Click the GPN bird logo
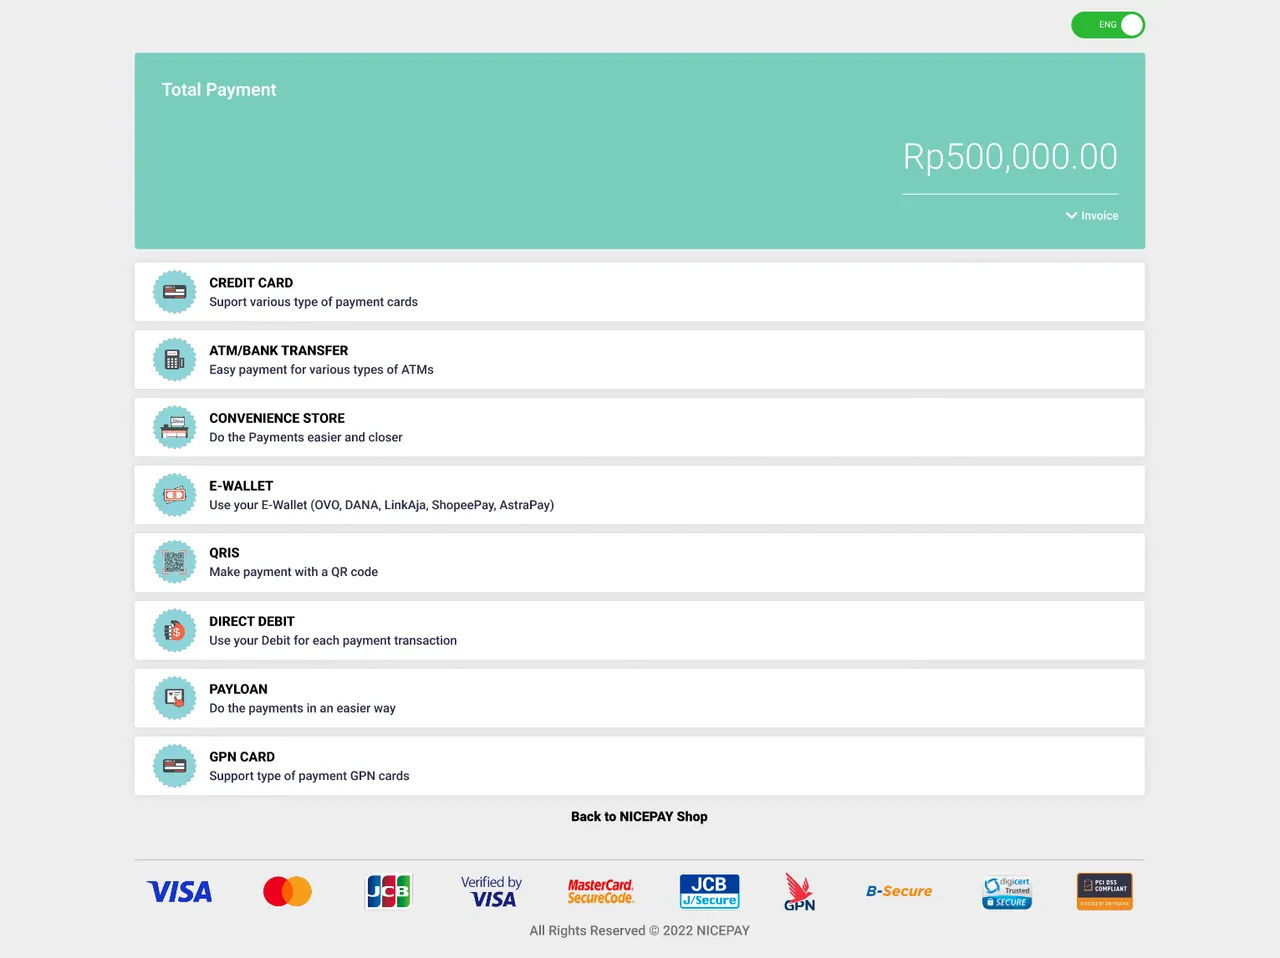Screen dimensions: 1280x958 [x=798, y=891]
